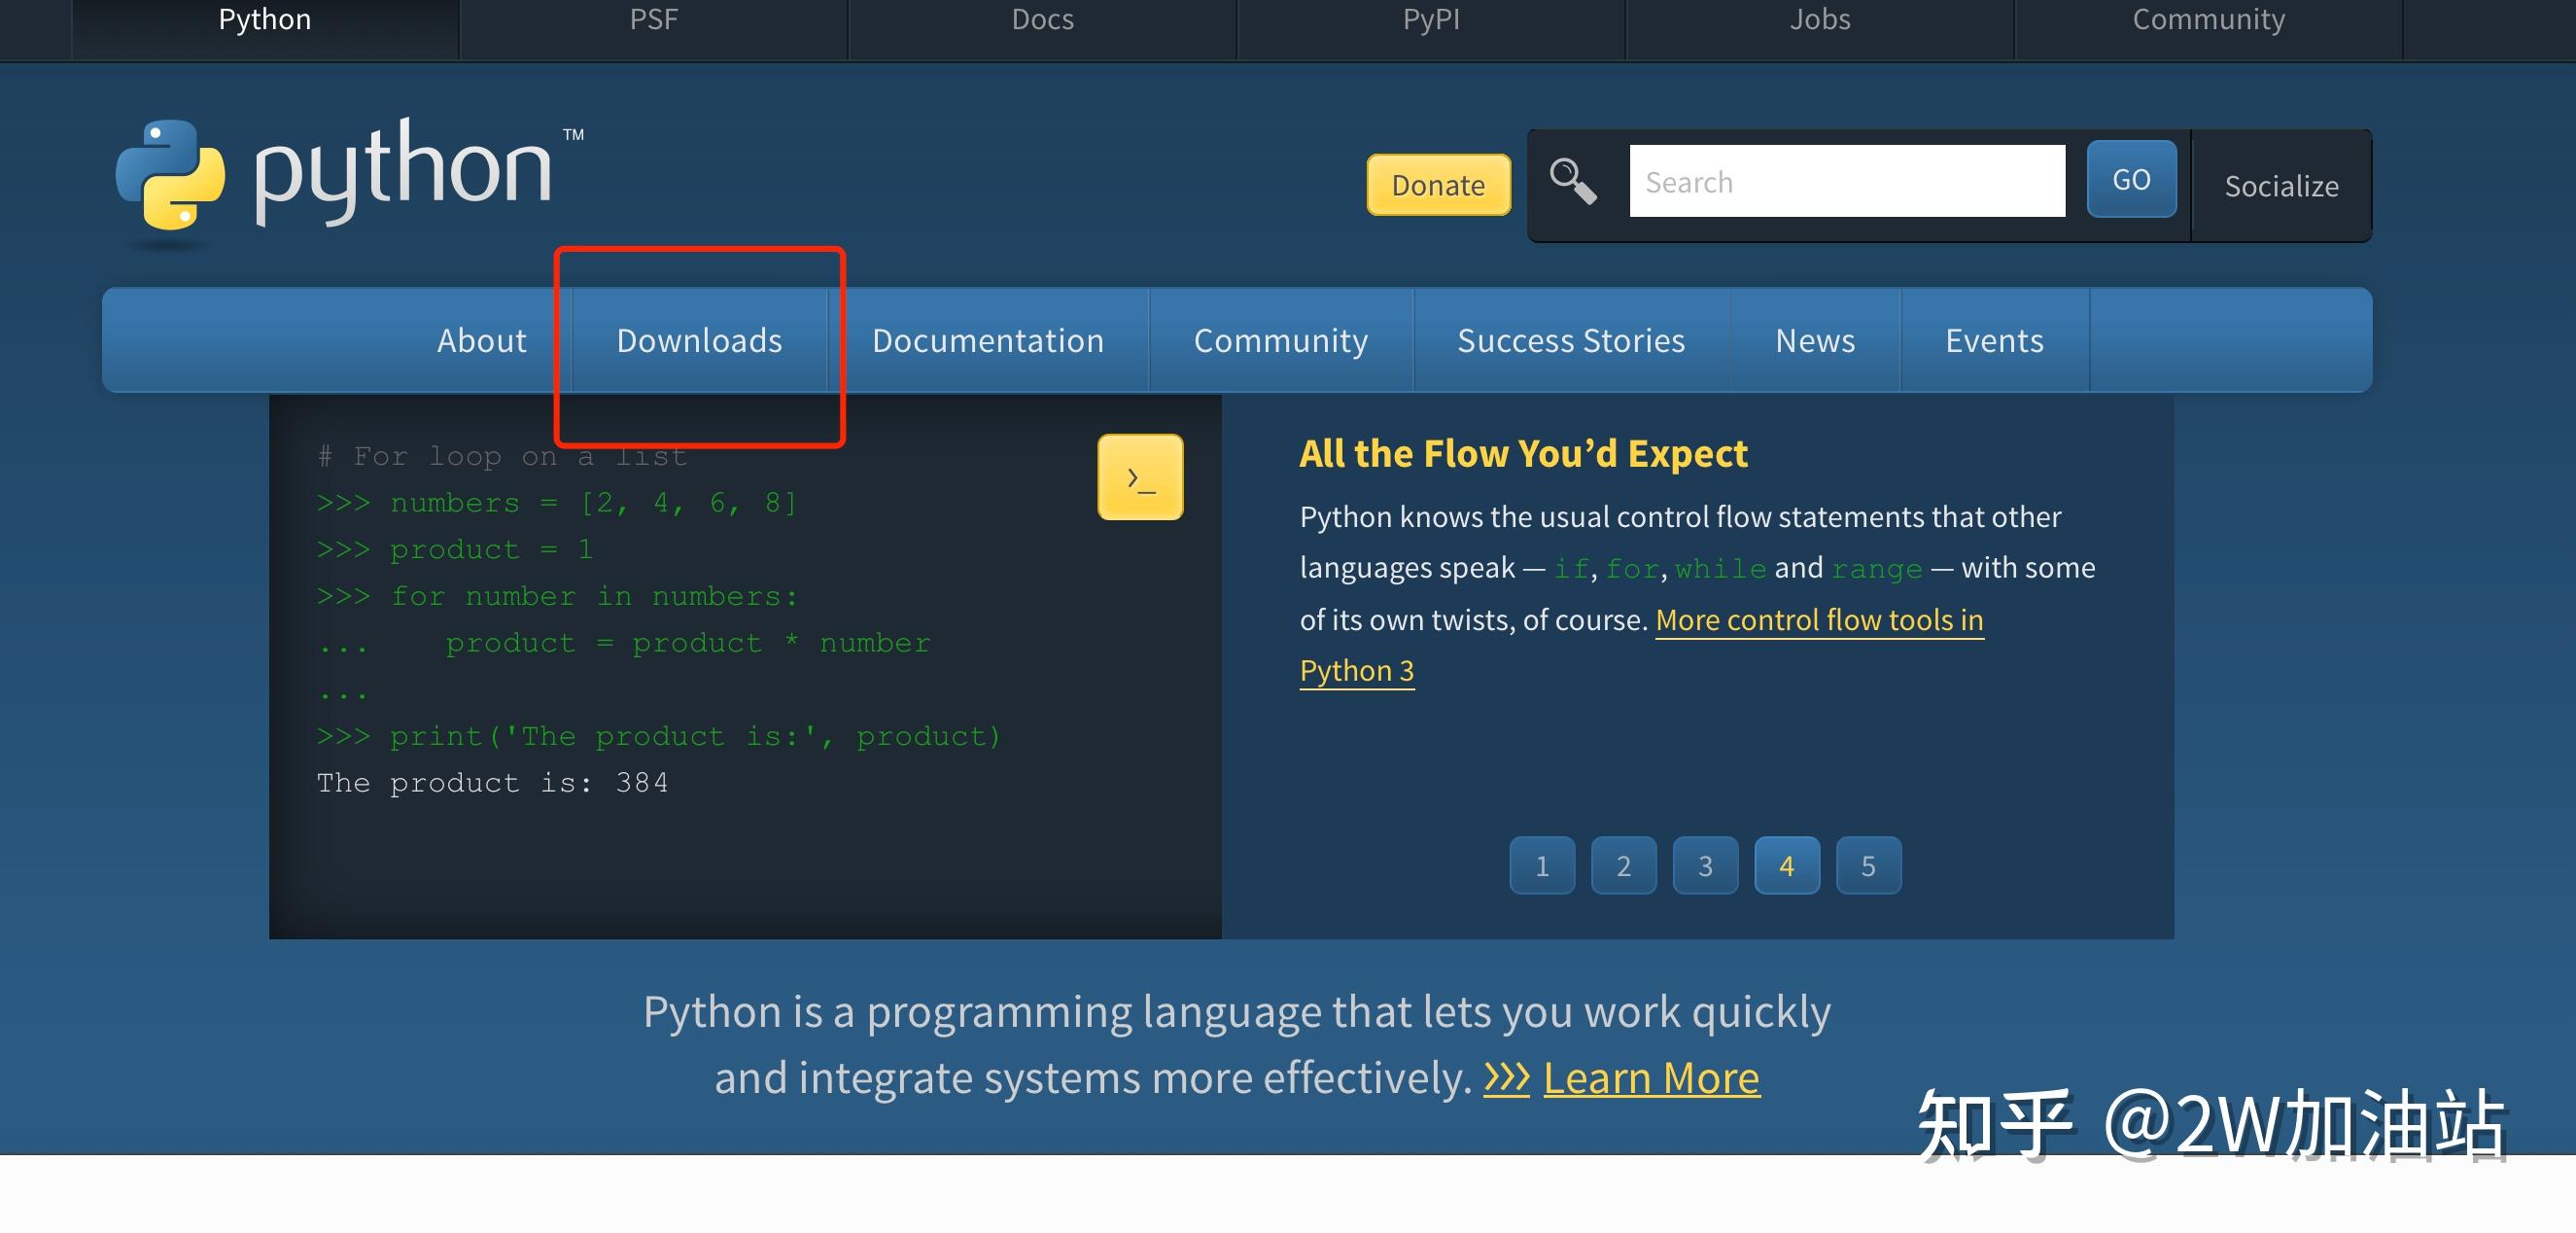This screenshot has height=1233, width=2576.
Task: Expand the About navigation menu
Action: (x=481, y=340)
